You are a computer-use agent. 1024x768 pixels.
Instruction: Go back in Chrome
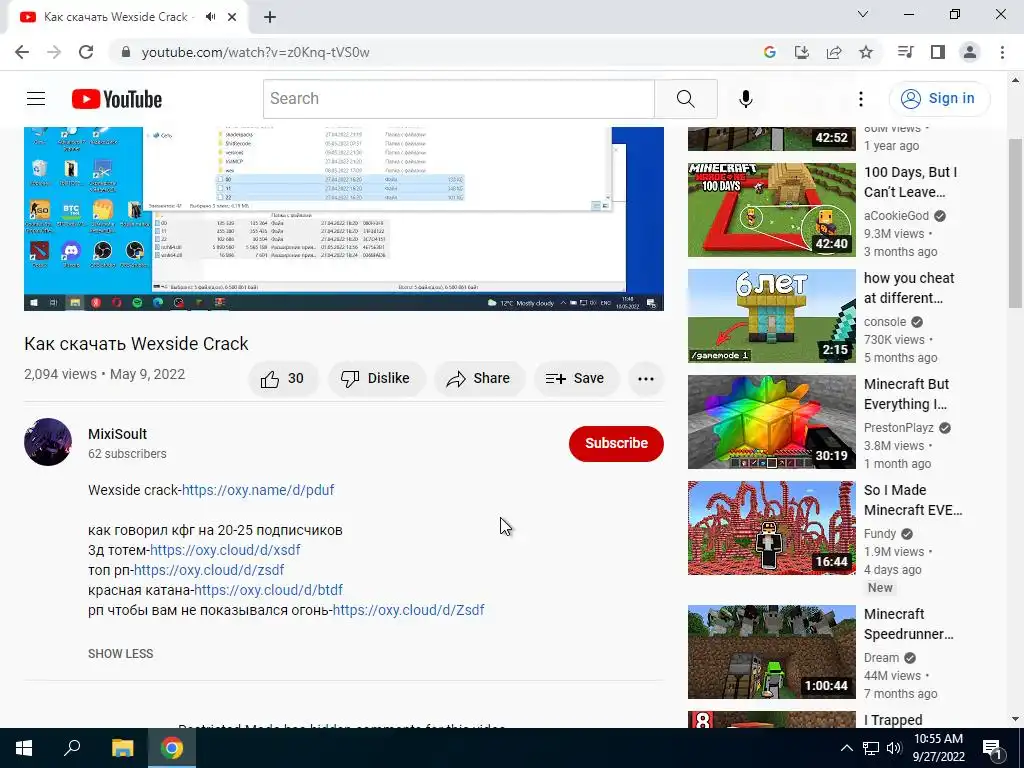pos(22,52)
